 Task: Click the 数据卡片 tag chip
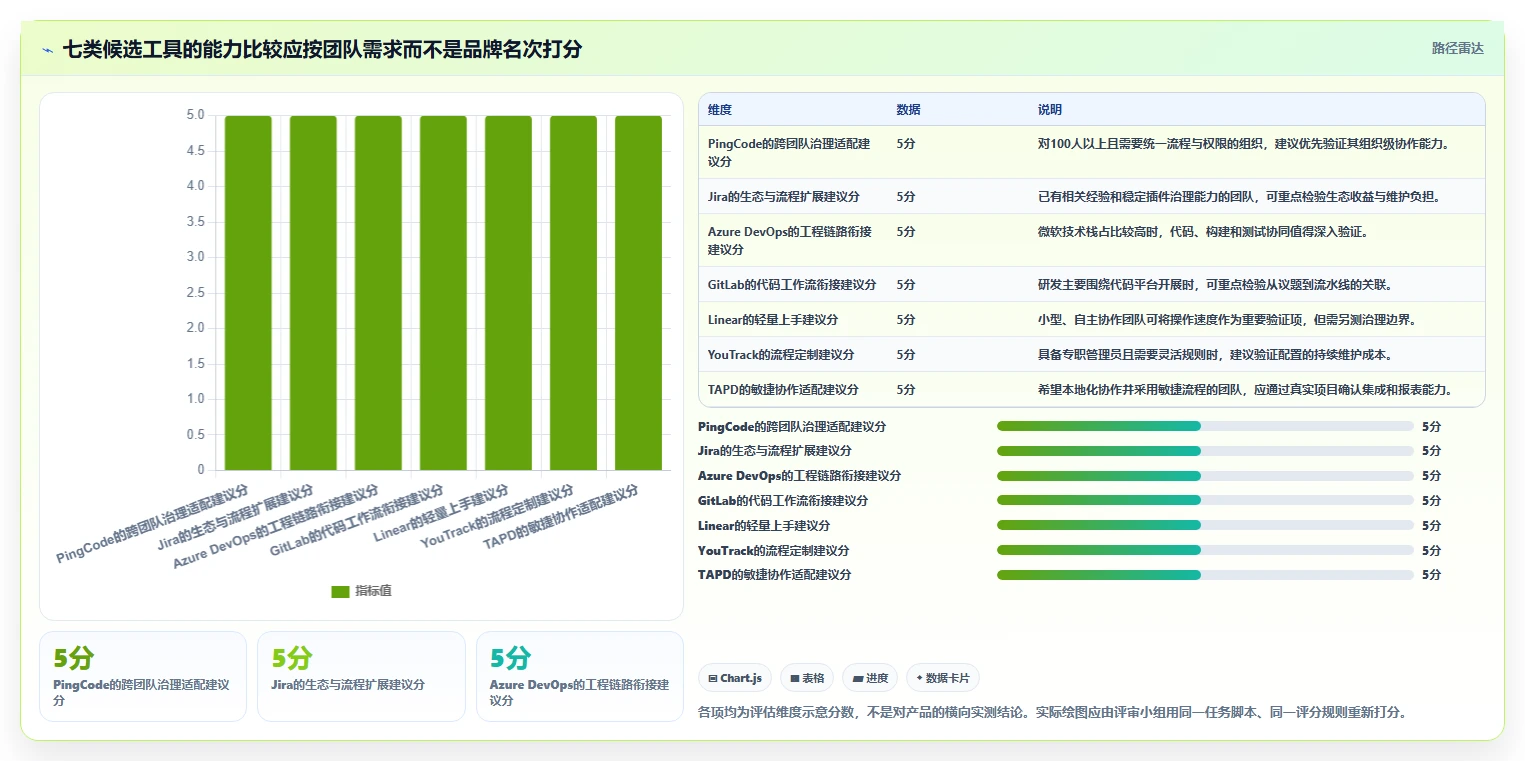point(943,678)
